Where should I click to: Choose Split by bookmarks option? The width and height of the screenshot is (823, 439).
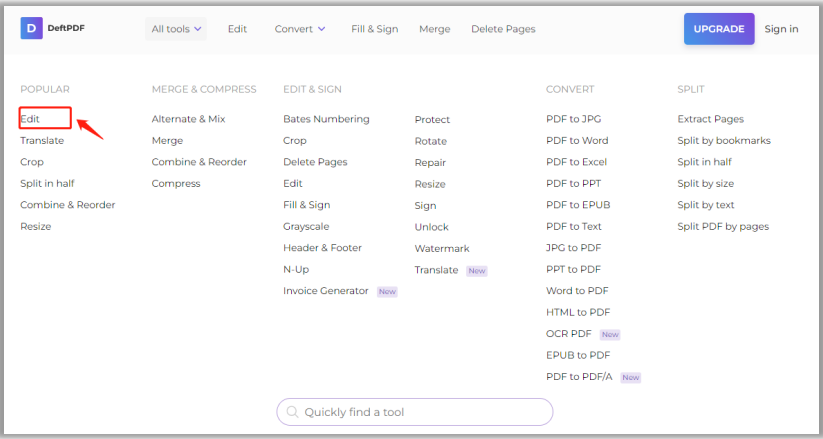pyautogui.click(x=724, y=140)
